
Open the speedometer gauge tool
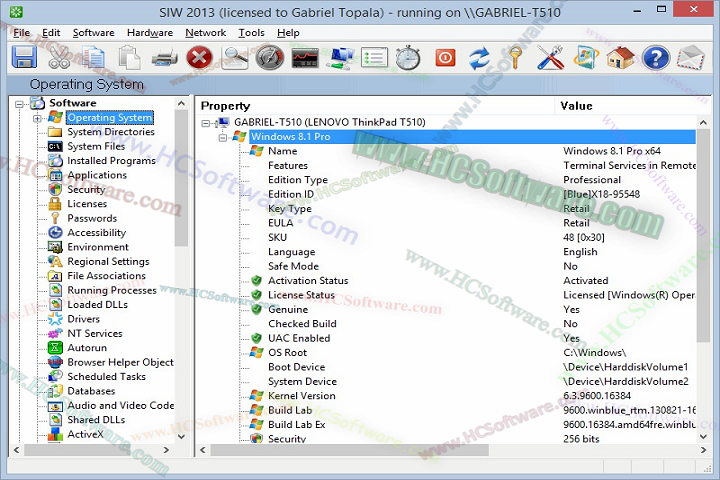pos(270,58)
